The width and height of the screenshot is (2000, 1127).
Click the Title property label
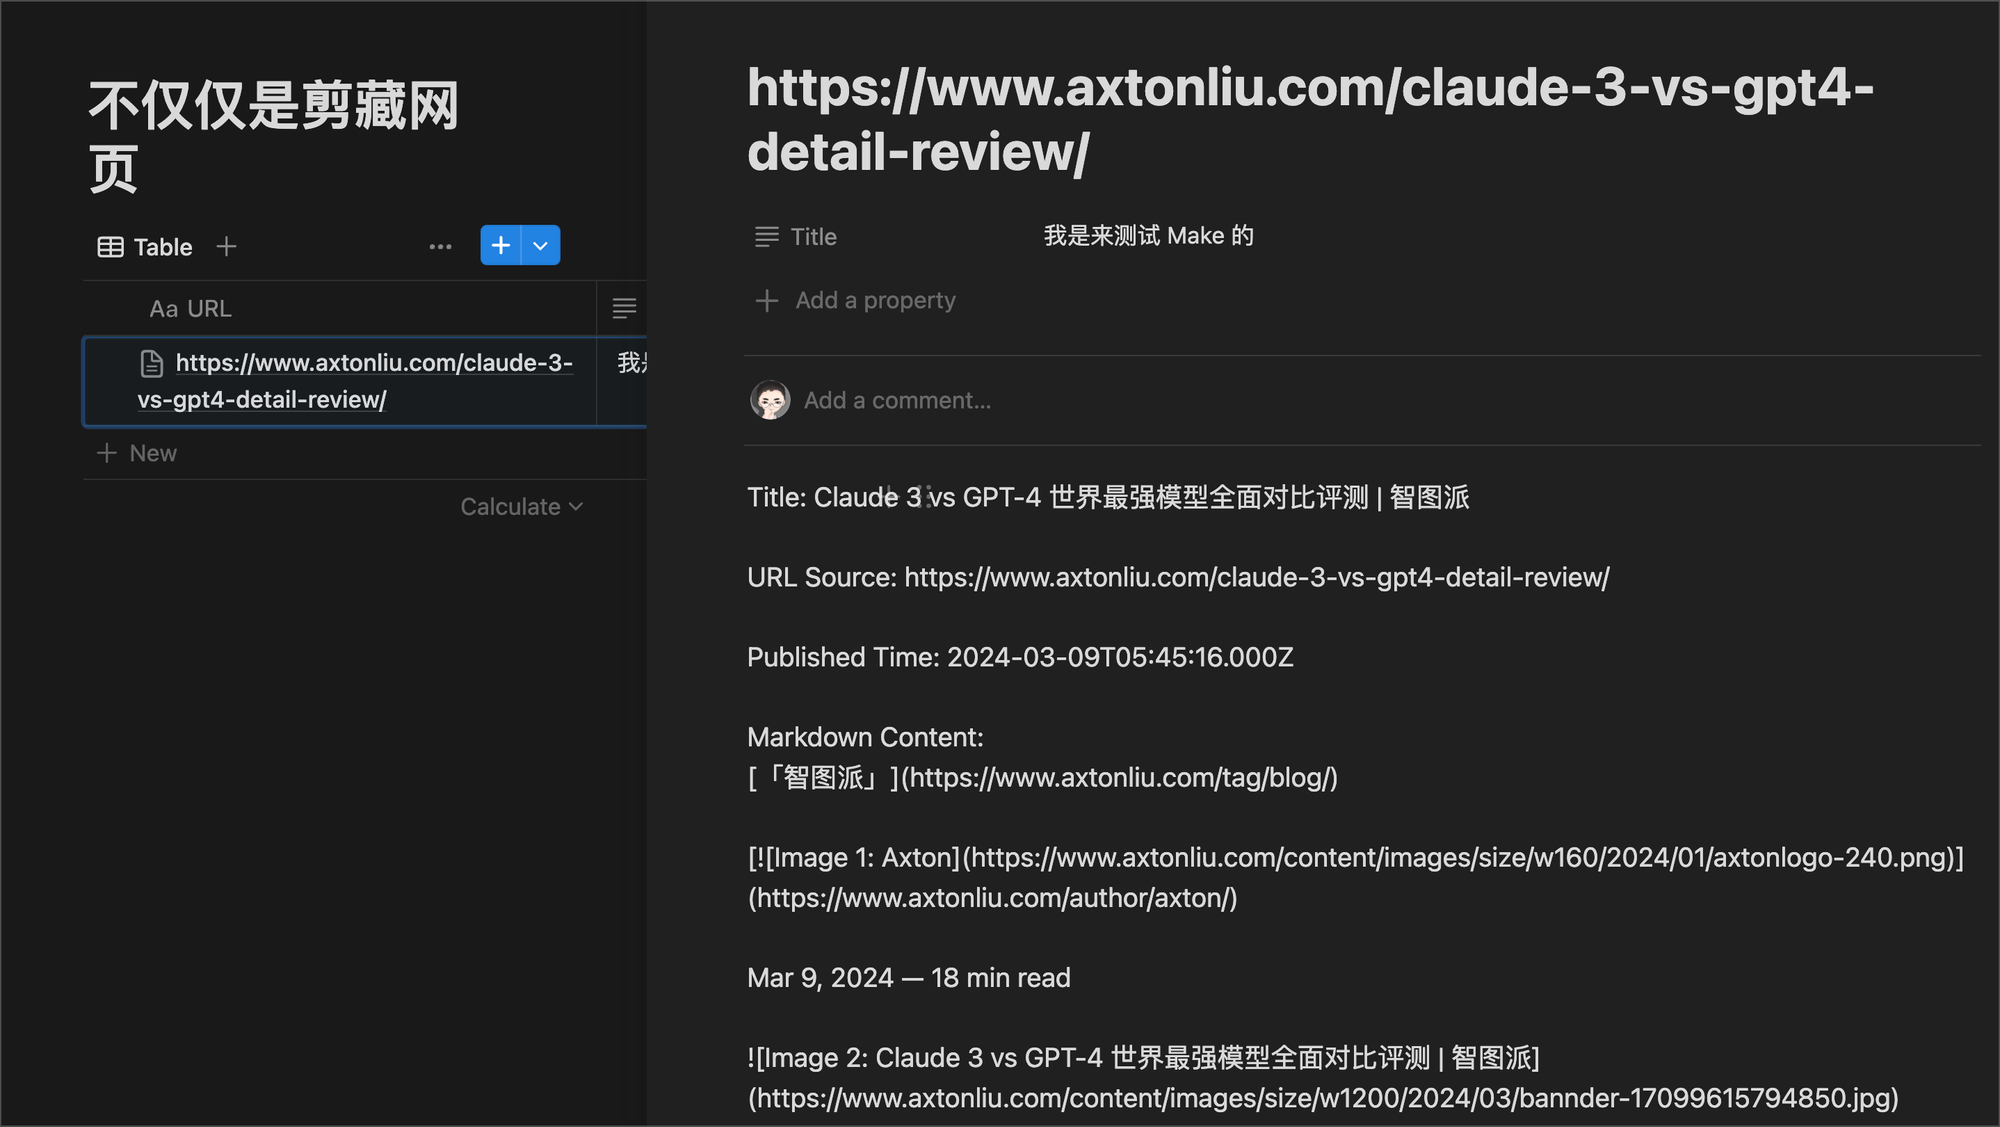tap(813, 237)
